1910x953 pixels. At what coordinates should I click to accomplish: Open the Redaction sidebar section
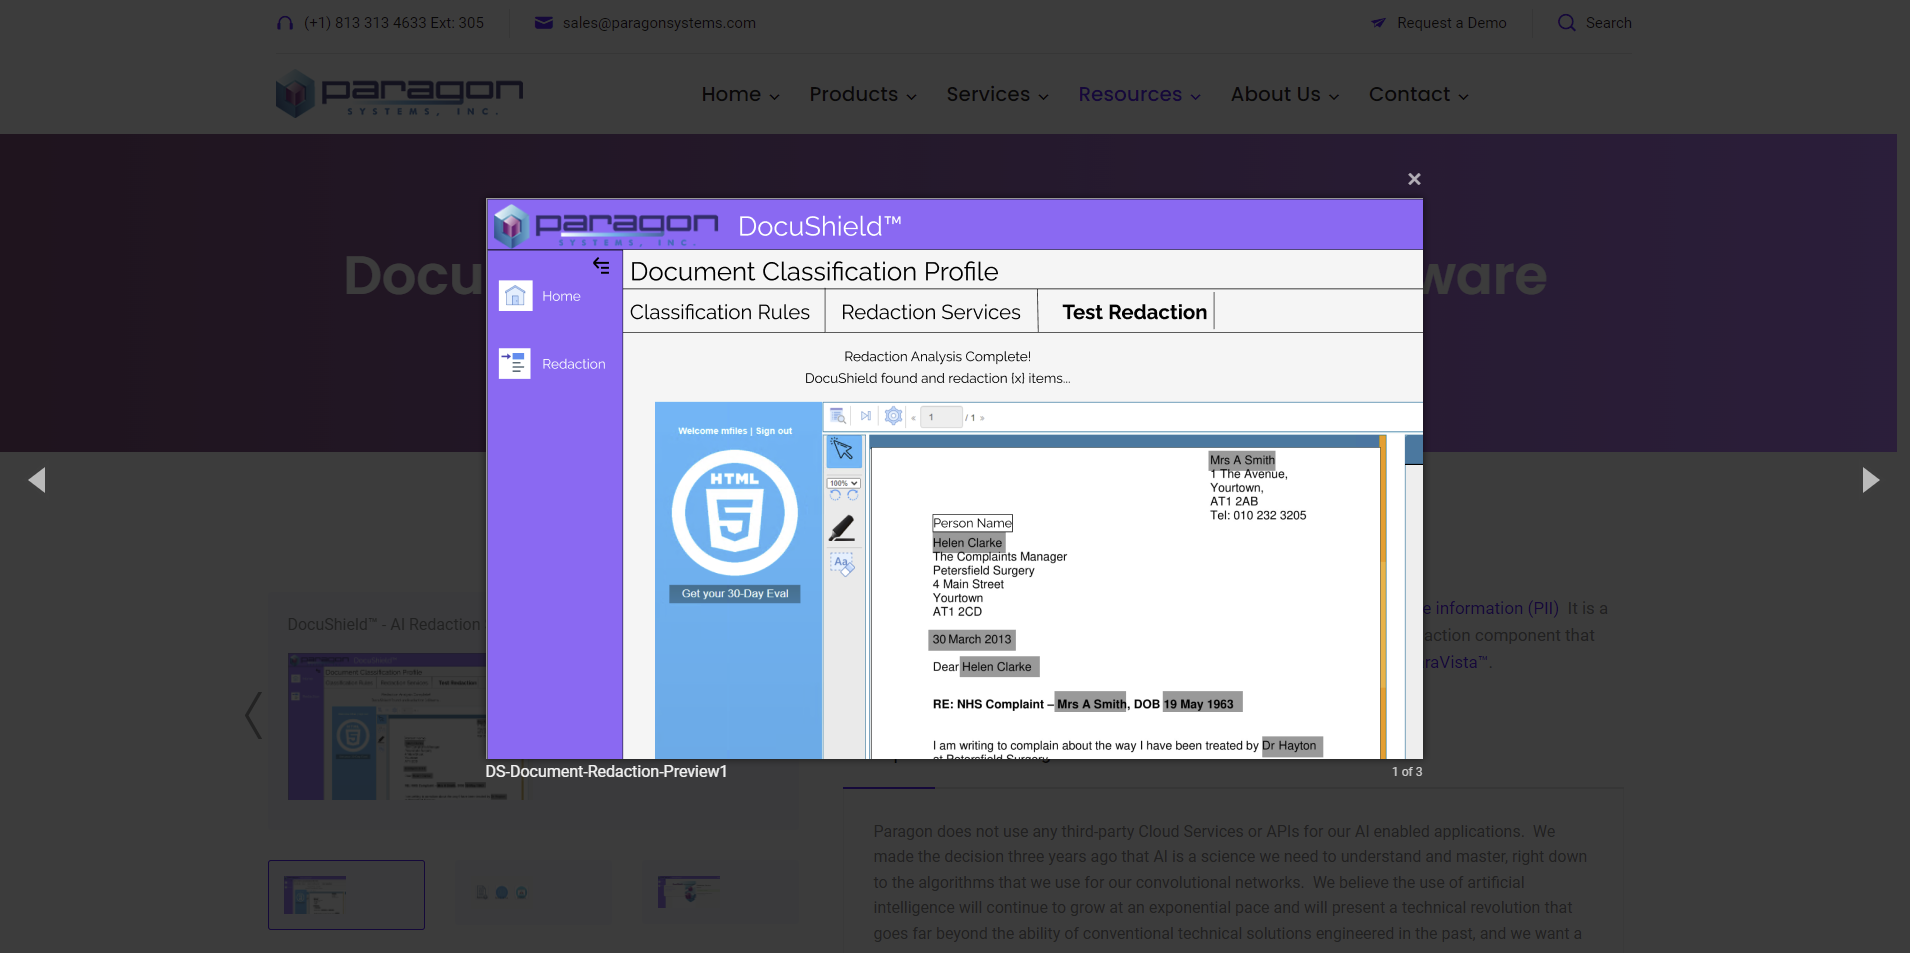tap(554, 363)
